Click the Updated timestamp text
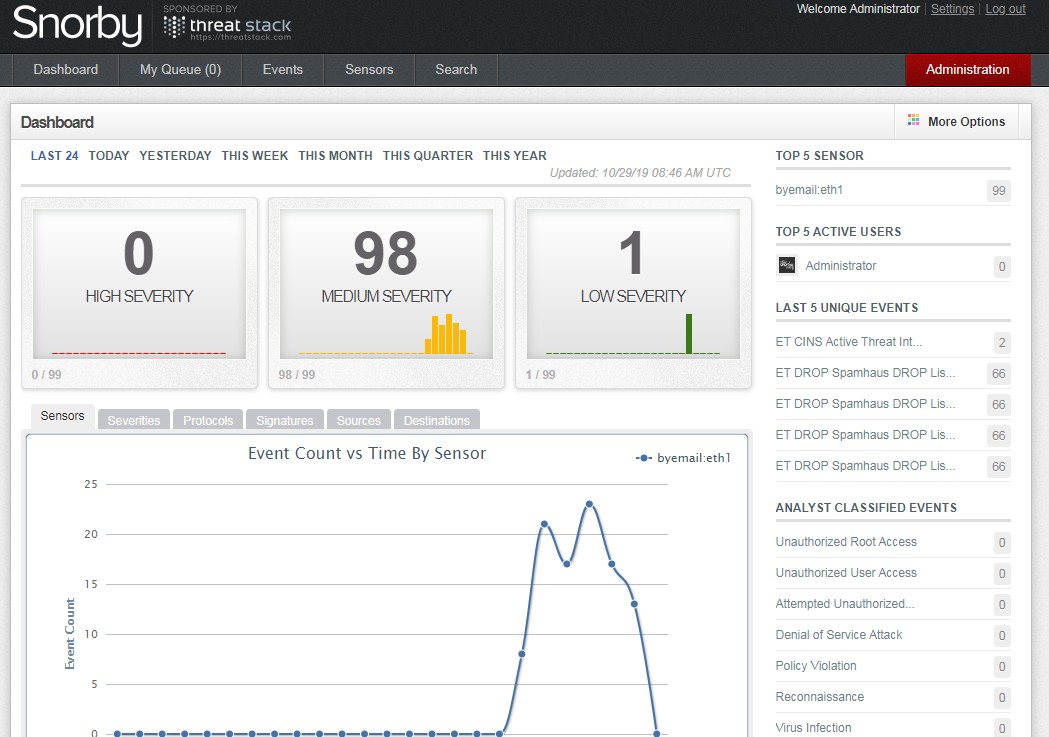This screenshot has height=737, width=1049. point(640,173)
